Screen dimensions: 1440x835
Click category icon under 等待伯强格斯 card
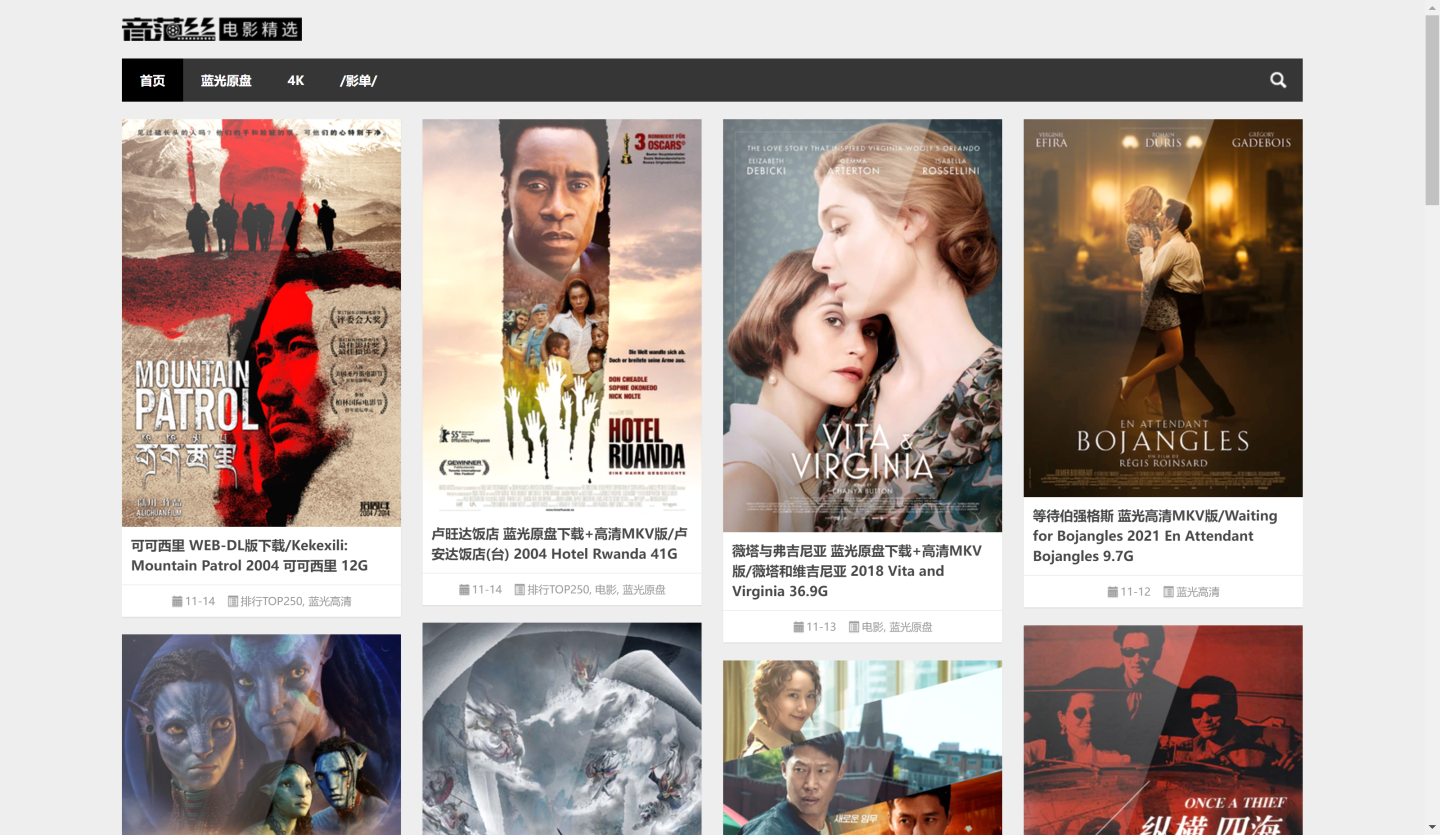(1169, 592)
